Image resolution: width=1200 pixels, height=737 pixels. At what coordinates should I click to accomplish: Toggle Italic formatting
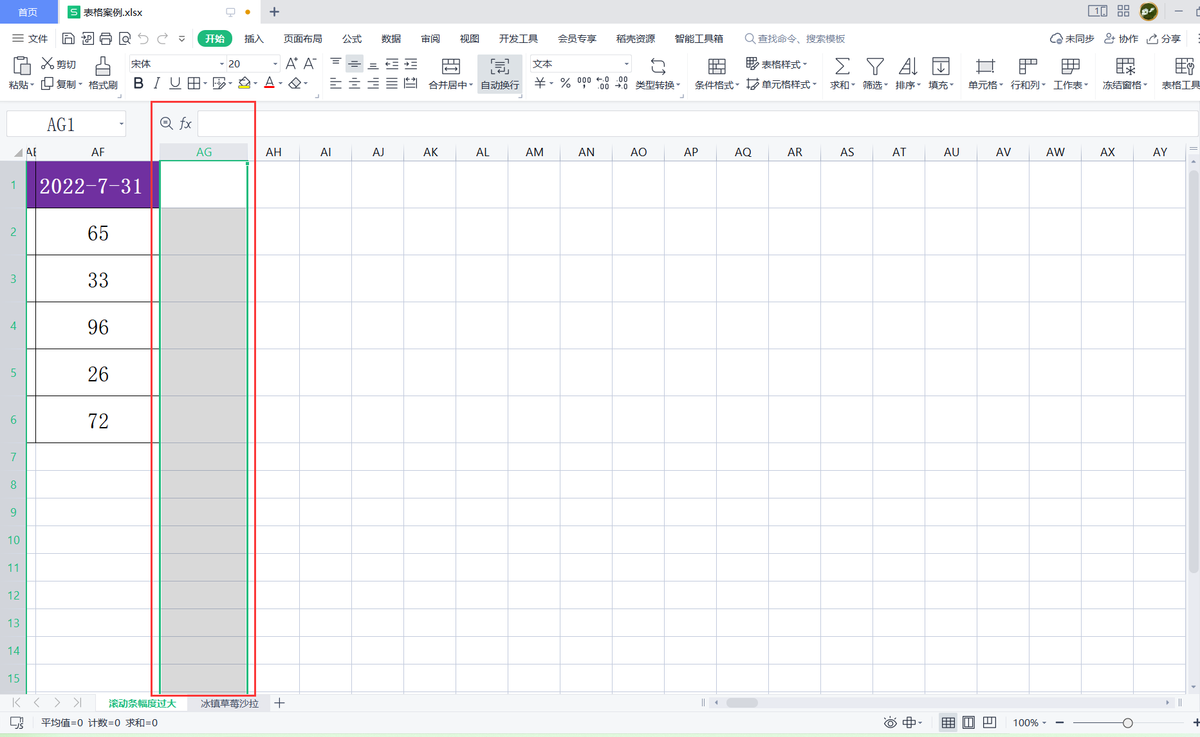point(157,84)
